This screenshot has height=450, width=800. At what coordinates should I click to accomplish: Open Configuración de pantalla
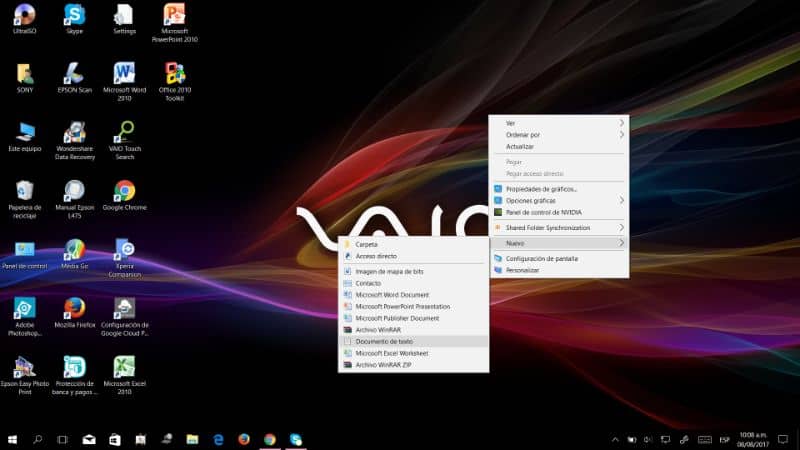pyautogui.click(x=559, y=259)
